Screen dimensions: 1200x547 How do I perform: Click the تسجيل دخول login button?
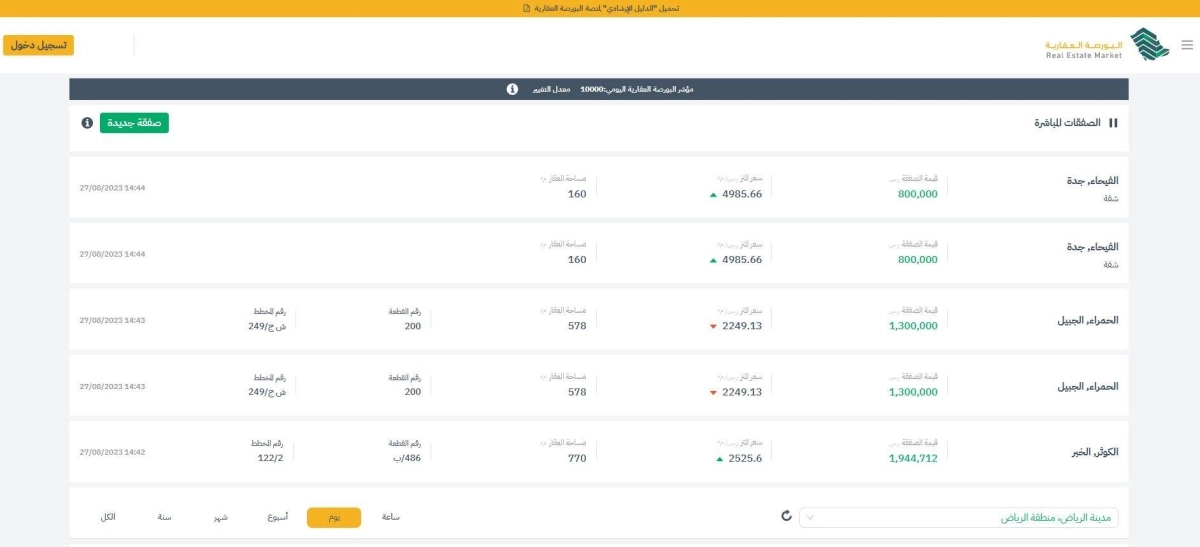point(39,46)
